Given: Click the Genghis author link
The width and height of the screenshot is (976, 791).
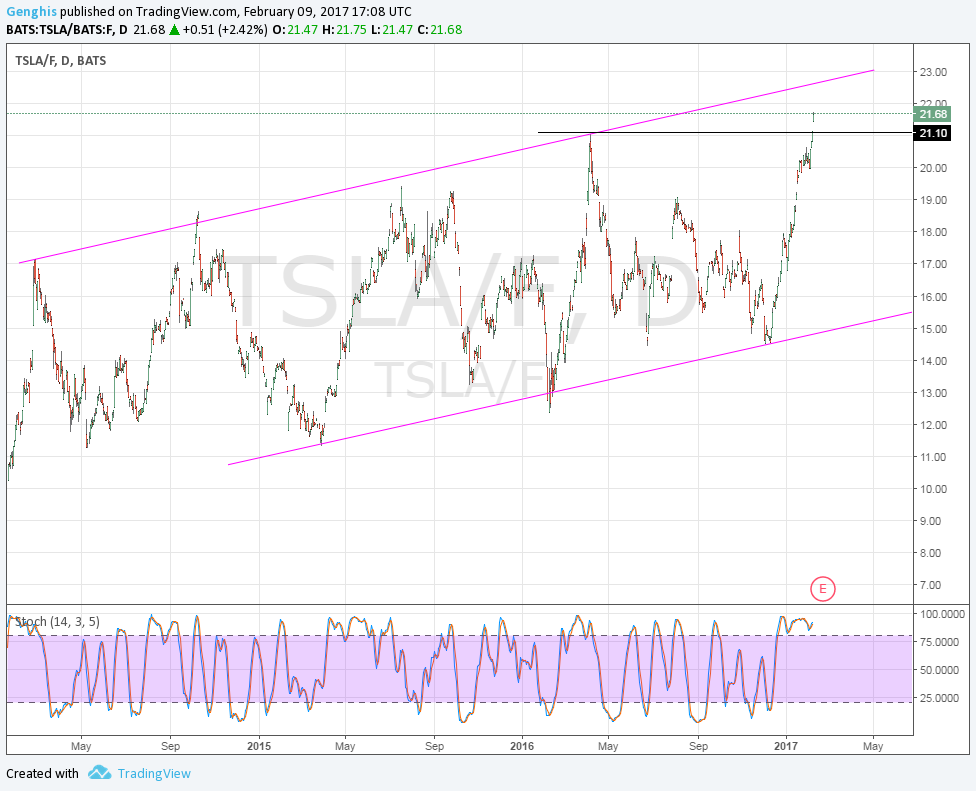Looking at the screenshot, I should 32,12.
